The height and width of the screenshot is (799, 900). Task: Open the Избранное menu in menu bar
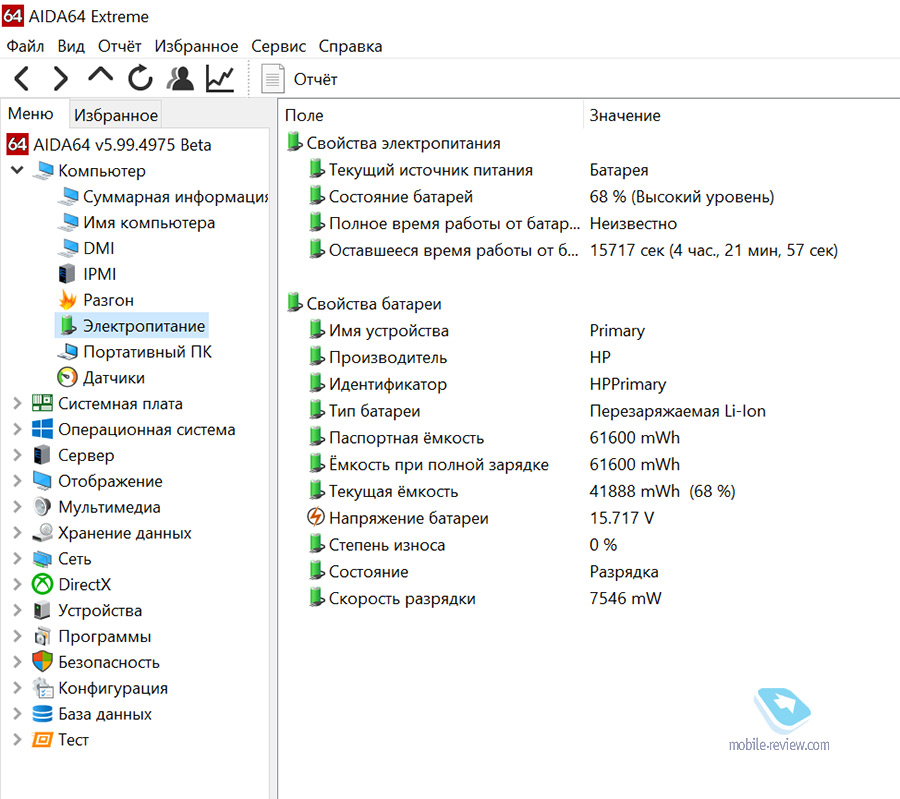[x=196, y=46]
